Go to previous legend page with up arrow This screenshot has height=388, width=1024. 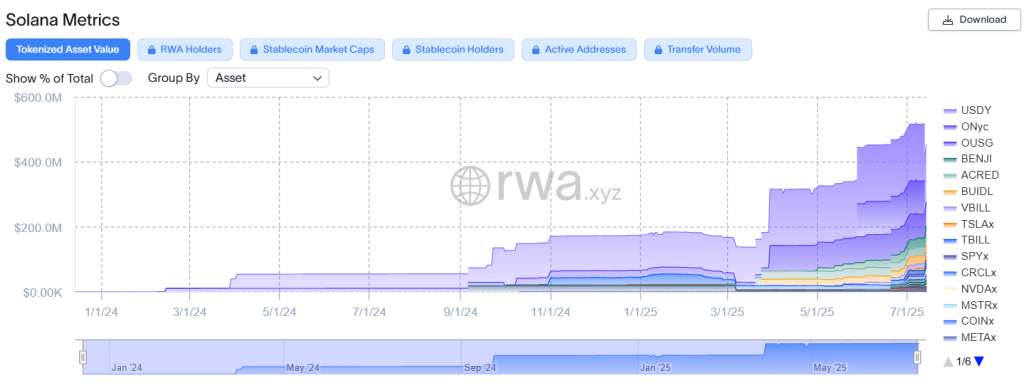pos(948,361)
